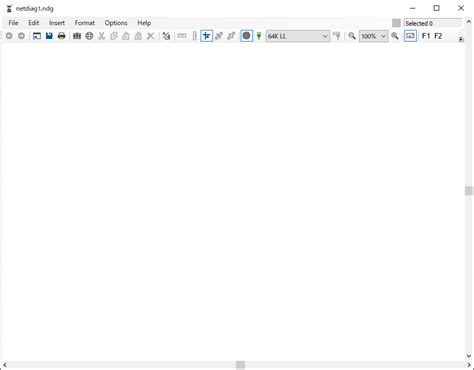Click the second grey round forward button

21,36
